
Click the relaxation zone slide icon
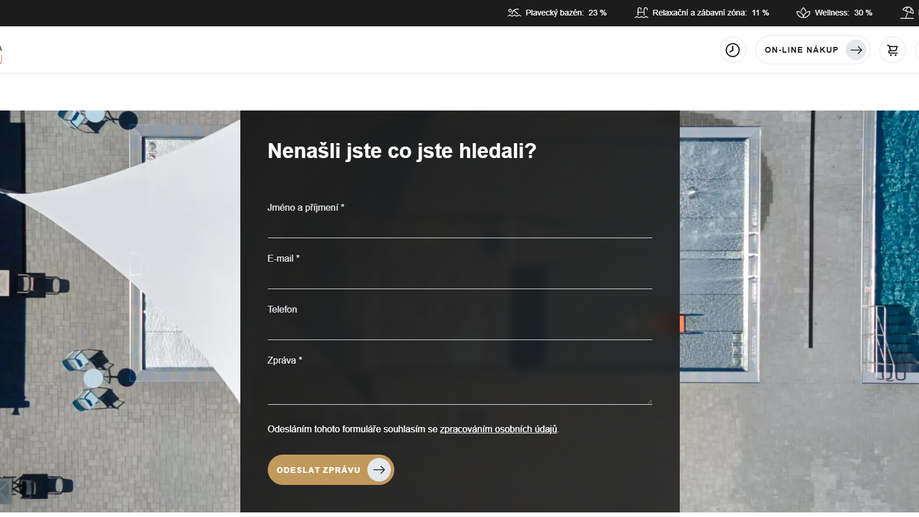[x=641, y=13]
